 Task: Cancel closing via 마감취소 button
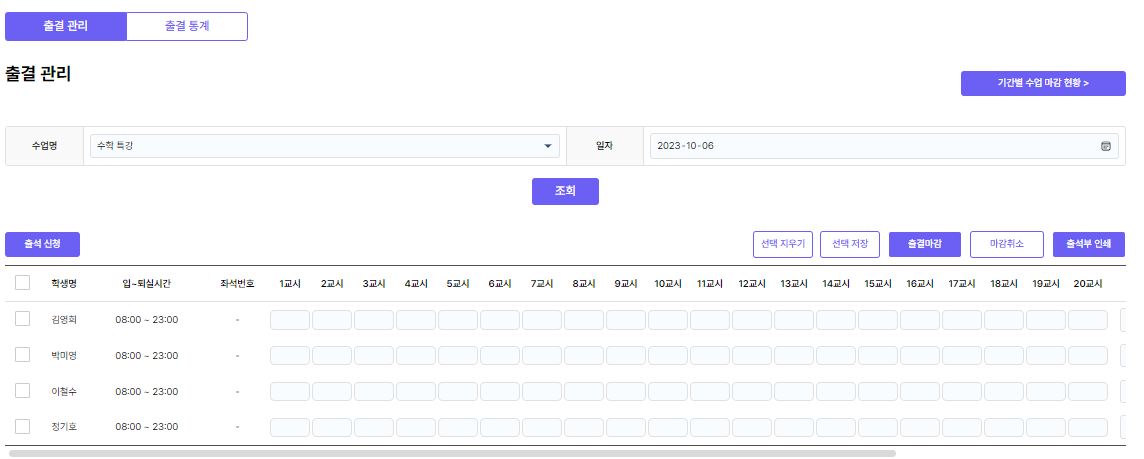(x=1007, y=244)
